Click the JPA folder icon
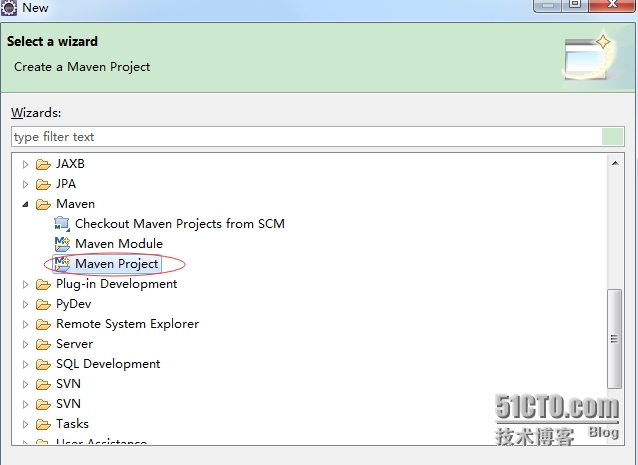Image resolution: width=638 pixels, height=465 pixels. click(x=43, y=184)
